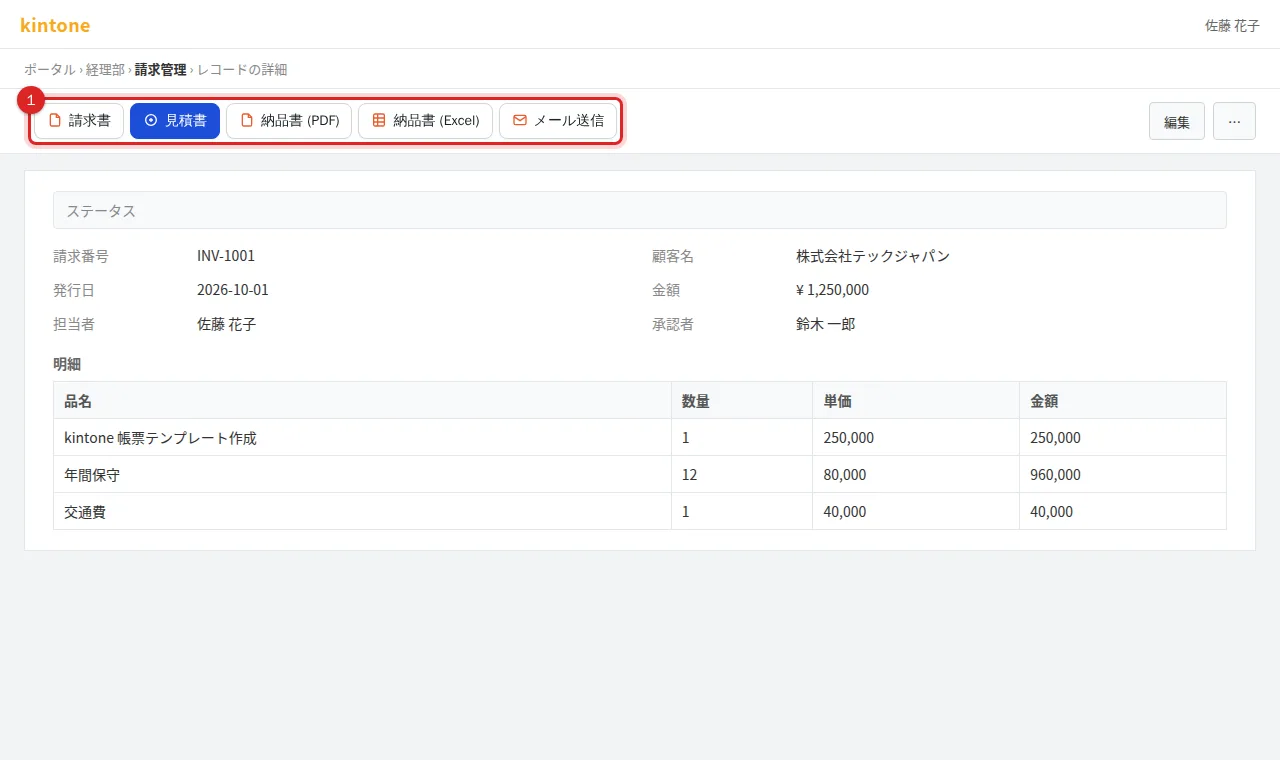Click the 明細 section heading
1280x760 pixels.
[67, 364]
